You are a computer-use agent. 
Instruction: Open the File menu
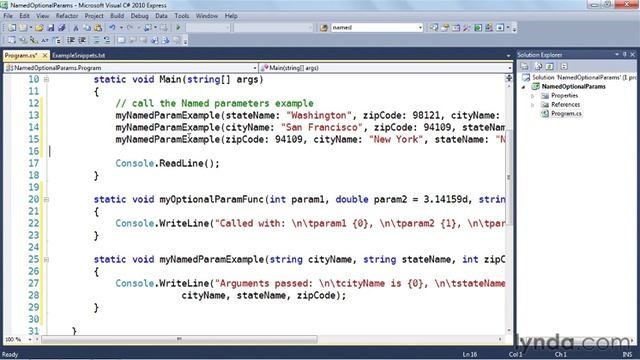click(x=8, y=16)
